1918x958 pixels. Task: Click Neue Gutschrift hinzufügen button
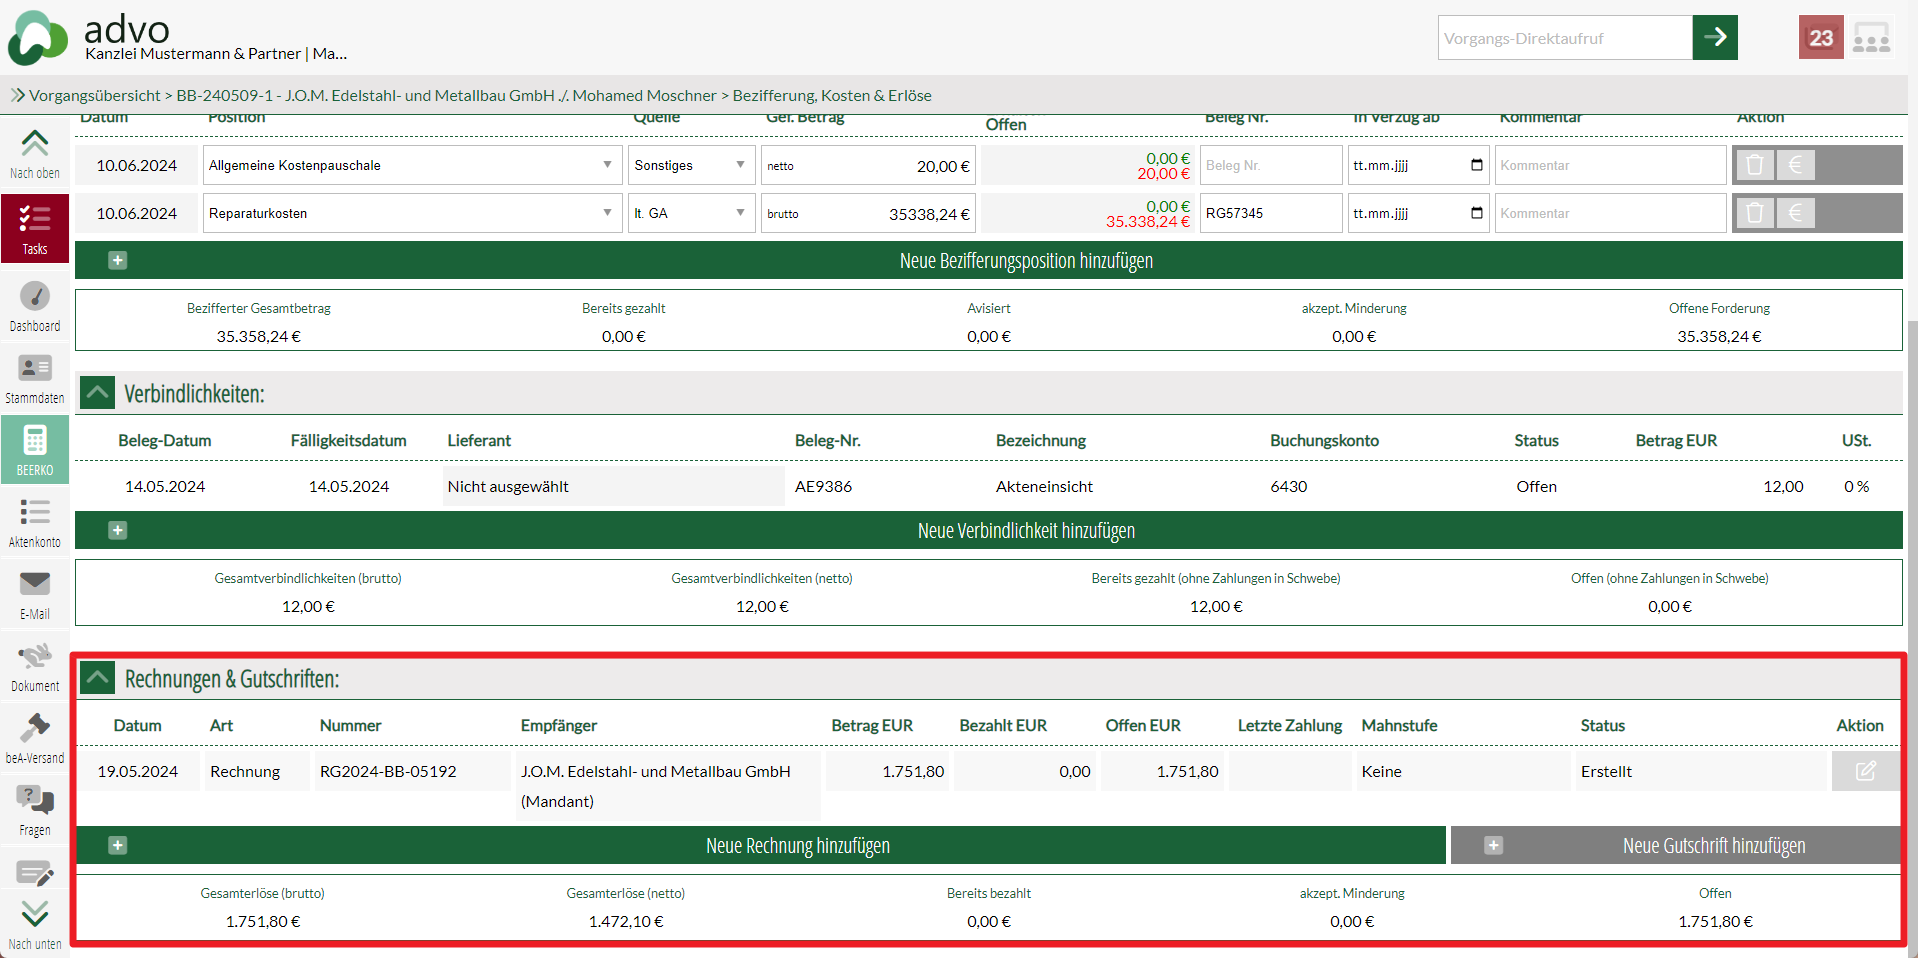[1676, 845]
